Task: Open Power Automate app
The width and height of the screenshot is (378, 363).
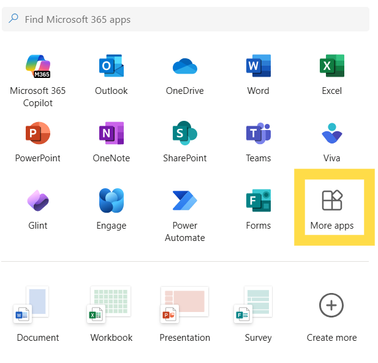Action: [x=185, y=201]
